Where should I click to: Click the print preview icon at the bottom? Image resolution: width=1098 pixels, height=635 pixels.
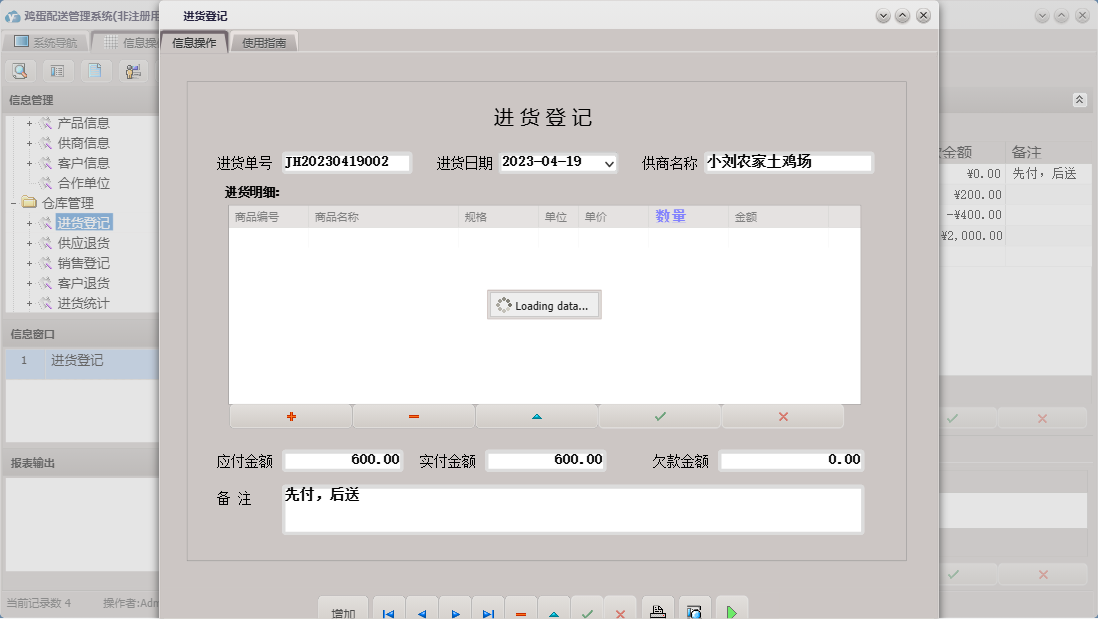click(694, 612)
